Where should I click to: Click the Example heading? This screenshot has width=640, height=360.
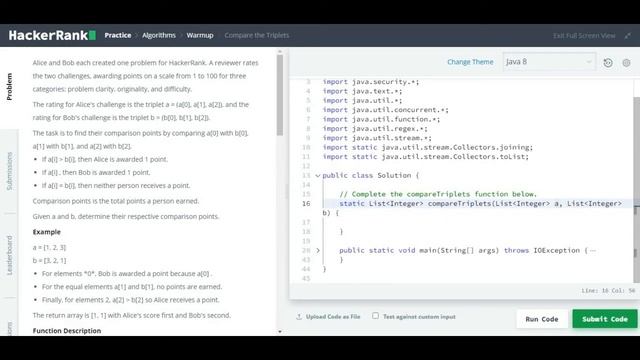pyautogui.click(x=47, y=232)
